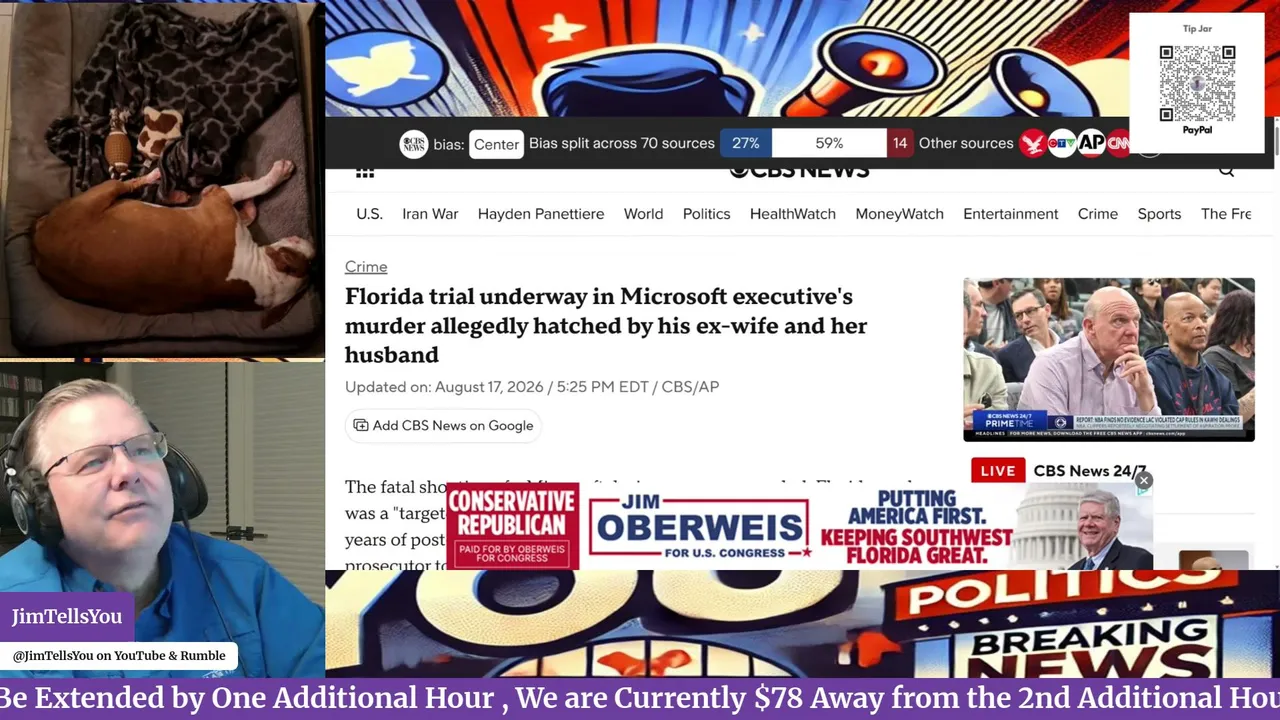Click the Center bias rating badge
Image resolution: width=1280 pixels, height=720 pixels.
pyautogui.click(x=496, y=144)
